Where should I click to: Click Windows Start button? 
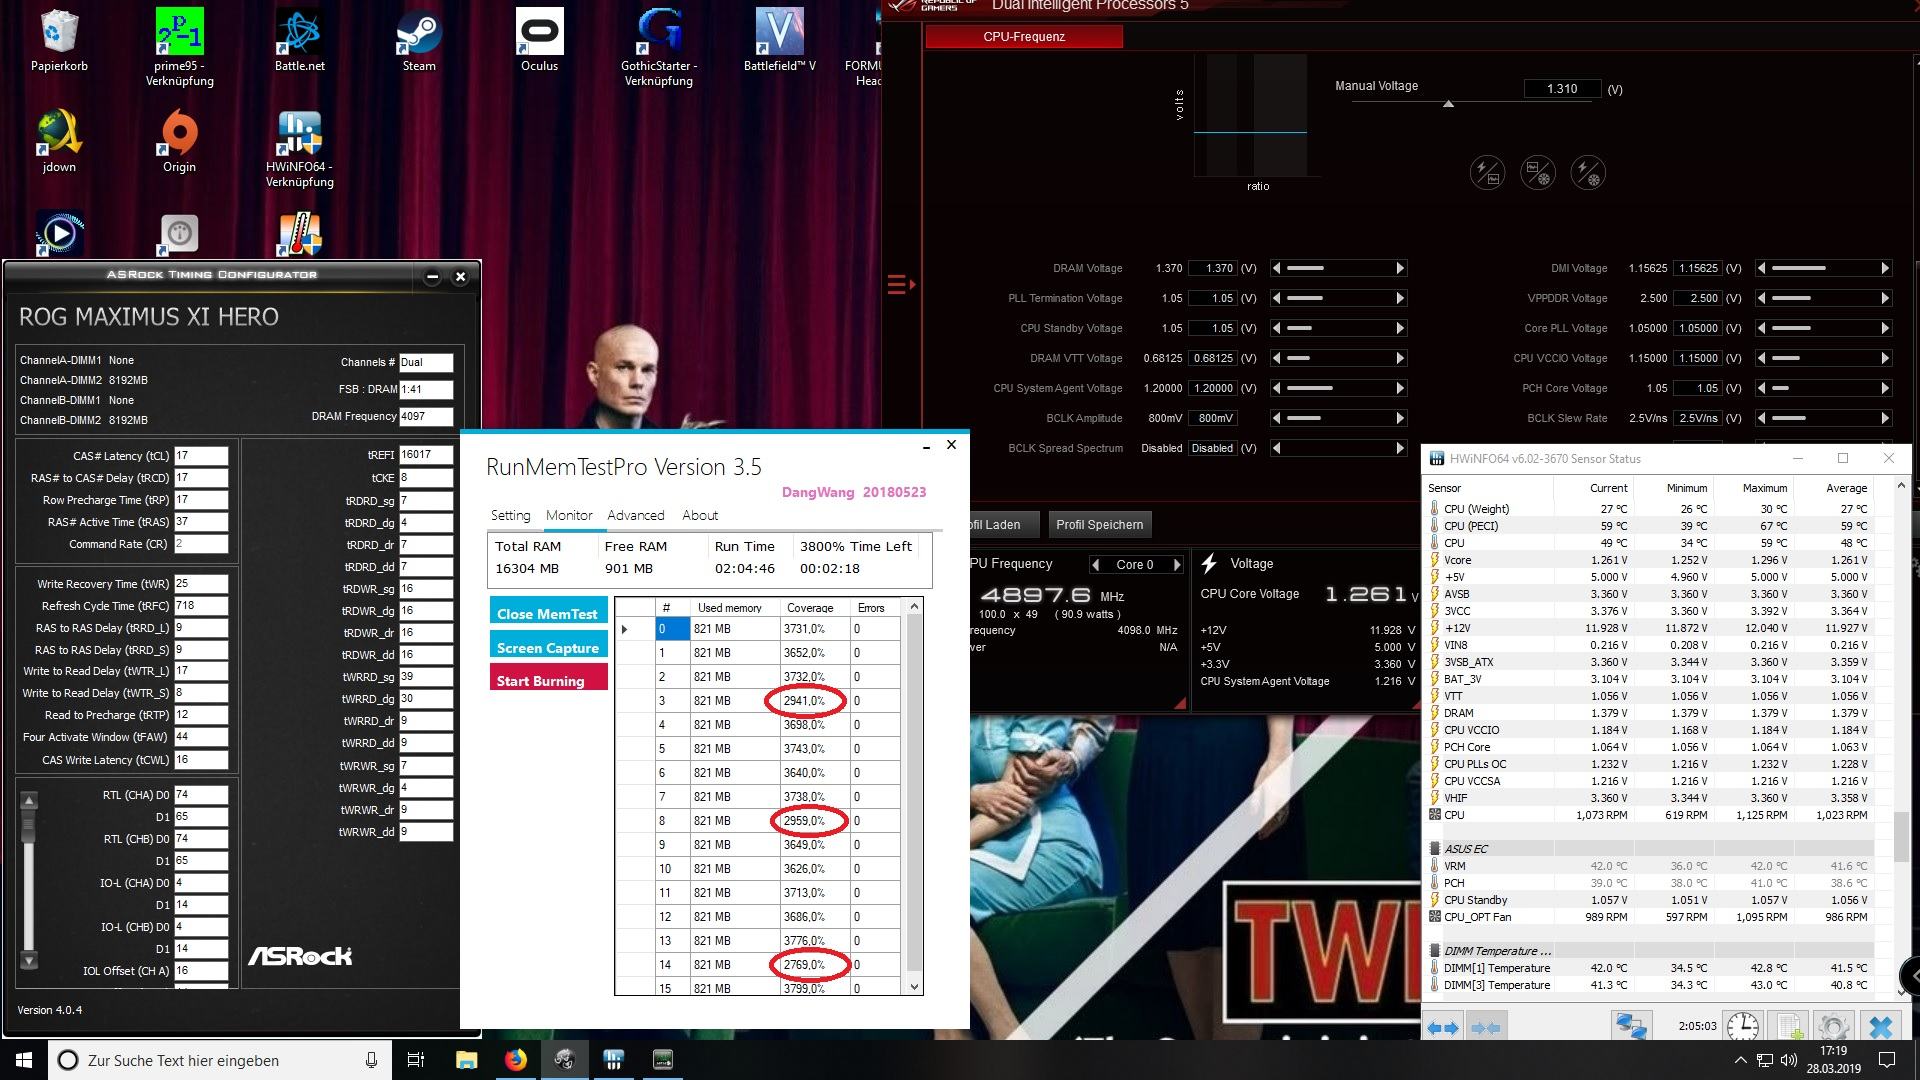pos(24,1060)
